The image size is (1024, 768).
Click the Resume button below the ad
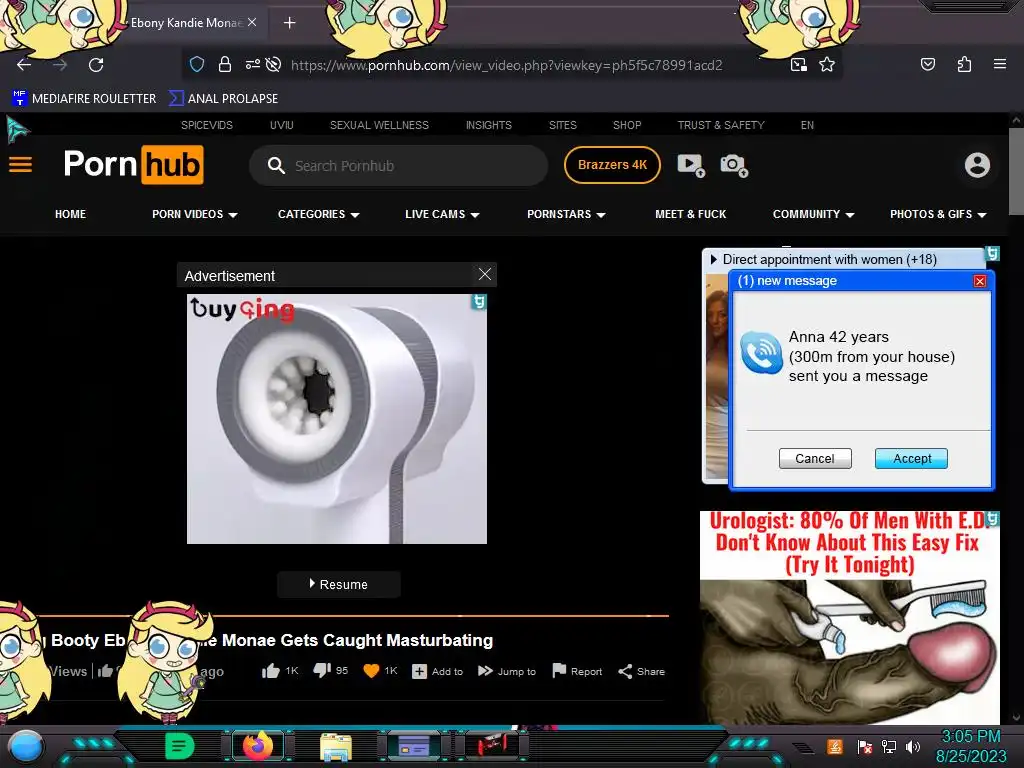[338, 584]
